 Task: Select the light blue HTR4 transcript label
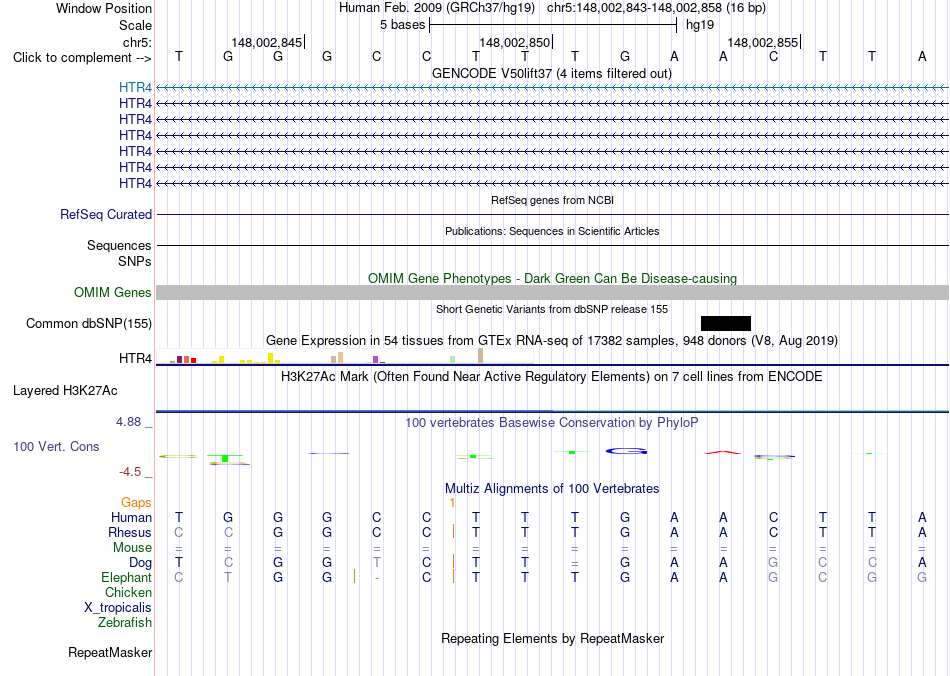click(x=135, y=88)
